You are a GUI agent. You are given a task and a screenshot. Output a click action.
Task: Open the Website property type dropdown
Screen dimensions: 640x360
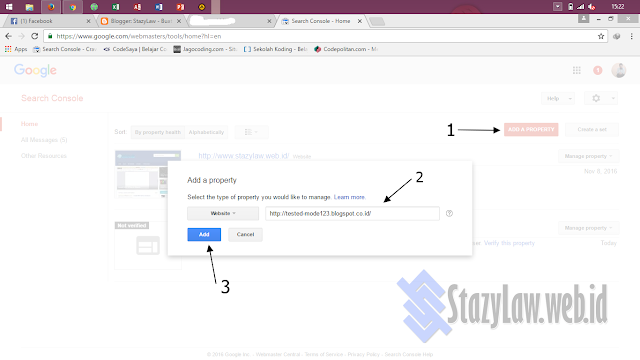pos(223,213)
